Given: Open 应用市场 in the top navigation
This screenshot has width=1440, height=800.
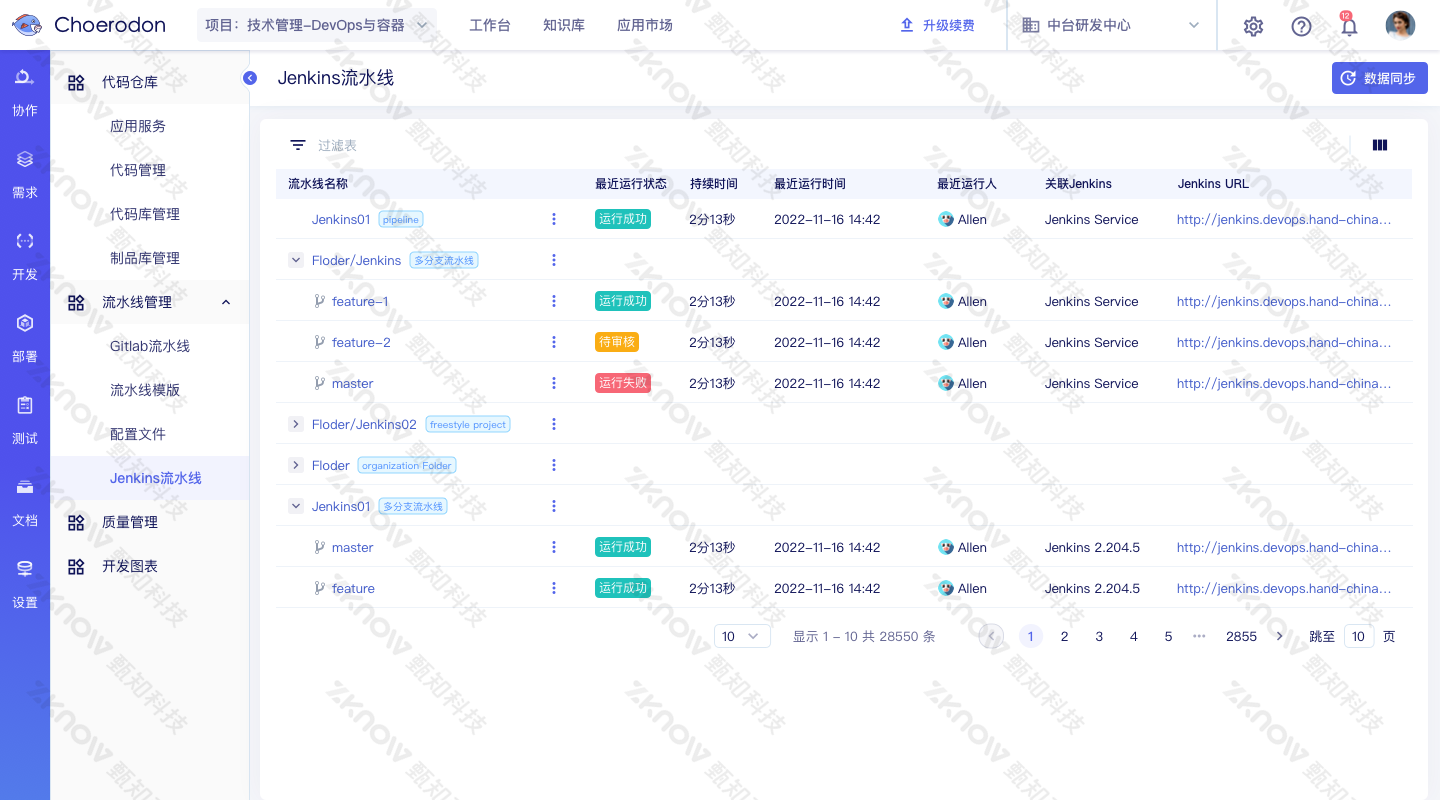Looking at the screenshot, I should (x=645, y=25).
